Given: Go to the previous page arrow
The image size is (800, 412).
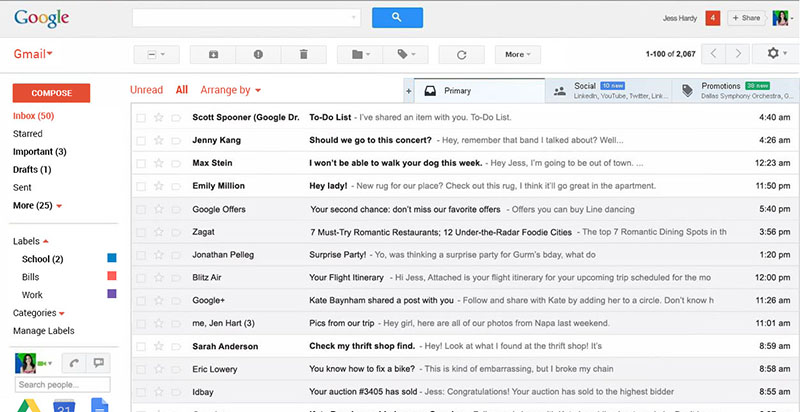Looking at the screenshot, I should [x=714, y=54].
